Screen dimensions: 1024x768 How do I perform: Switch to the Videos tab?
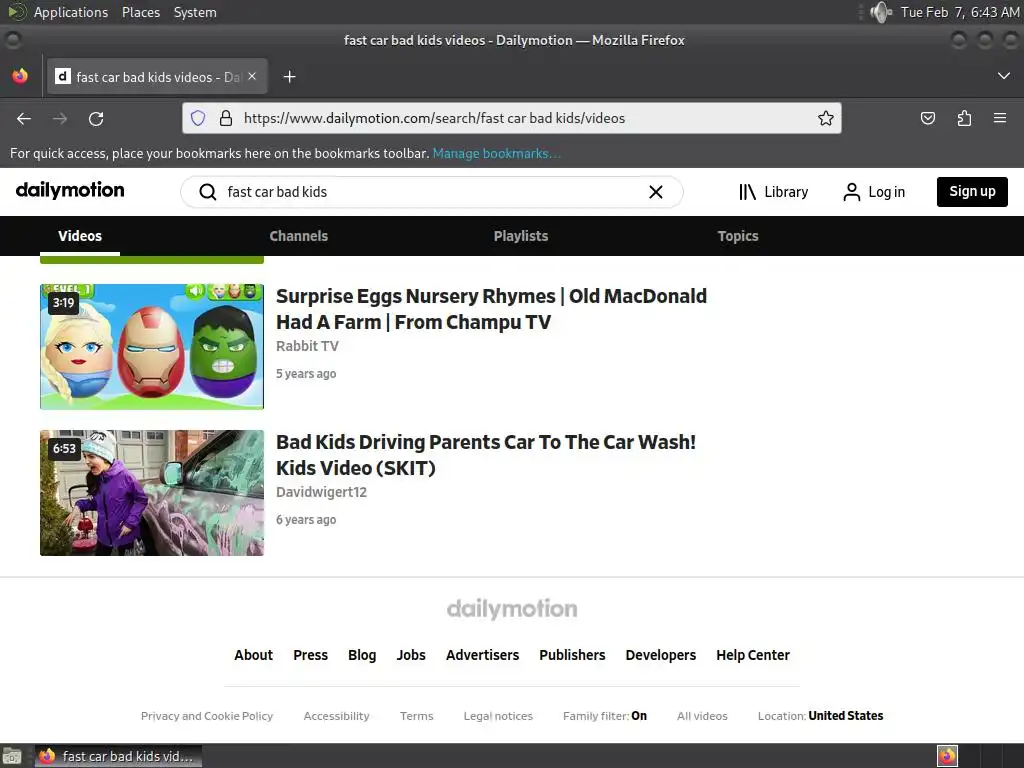point(80,236)
